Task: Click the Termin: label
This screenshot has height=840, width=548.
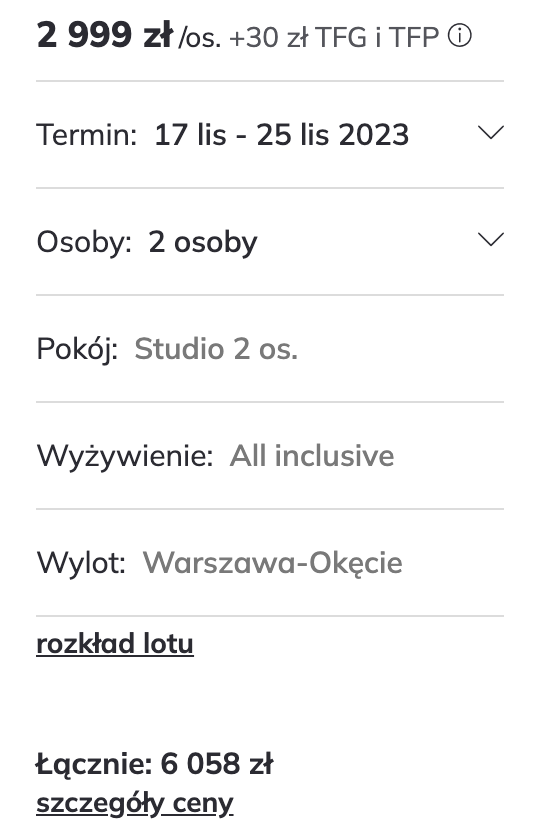Action: (x=87, y=134)
